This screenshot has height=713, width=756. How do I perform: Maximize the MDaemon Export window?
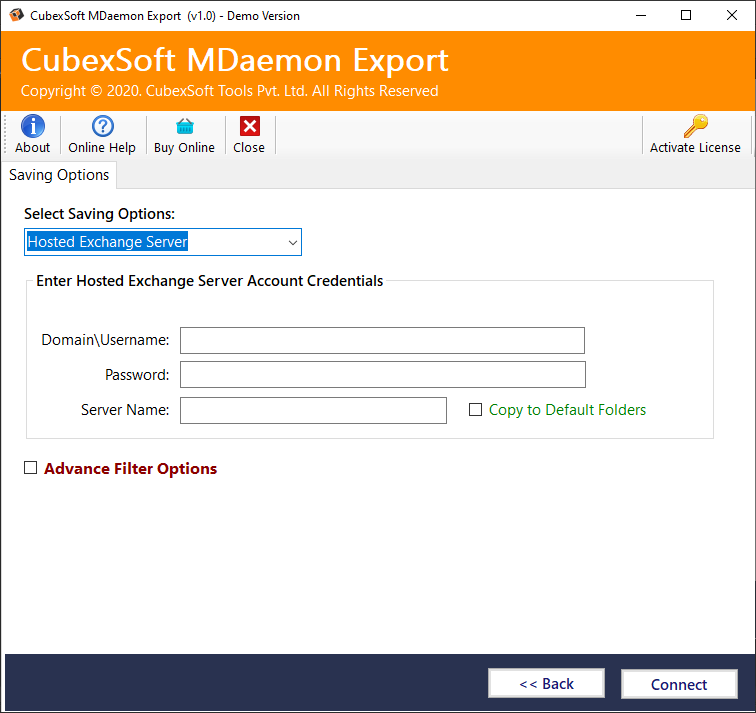click(x=686, y=15)
